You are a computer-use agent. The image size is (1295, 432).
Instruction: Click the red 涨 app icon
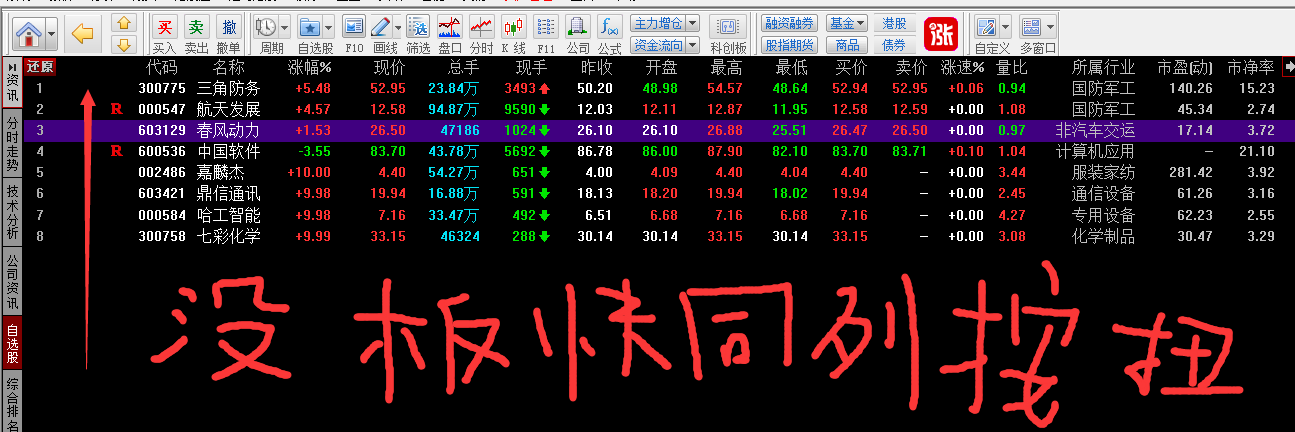[941, 35]
